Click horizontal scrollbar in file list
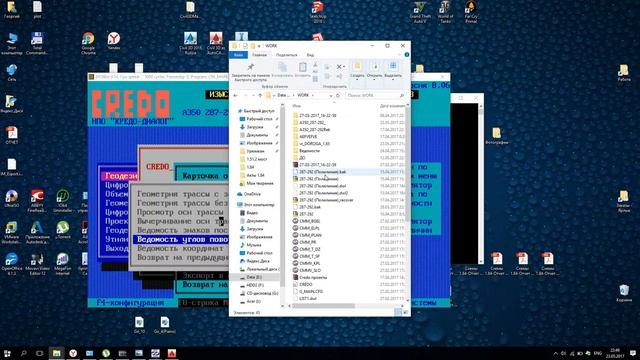The width and height of the screenshot is (640, 360). point(324,306)
